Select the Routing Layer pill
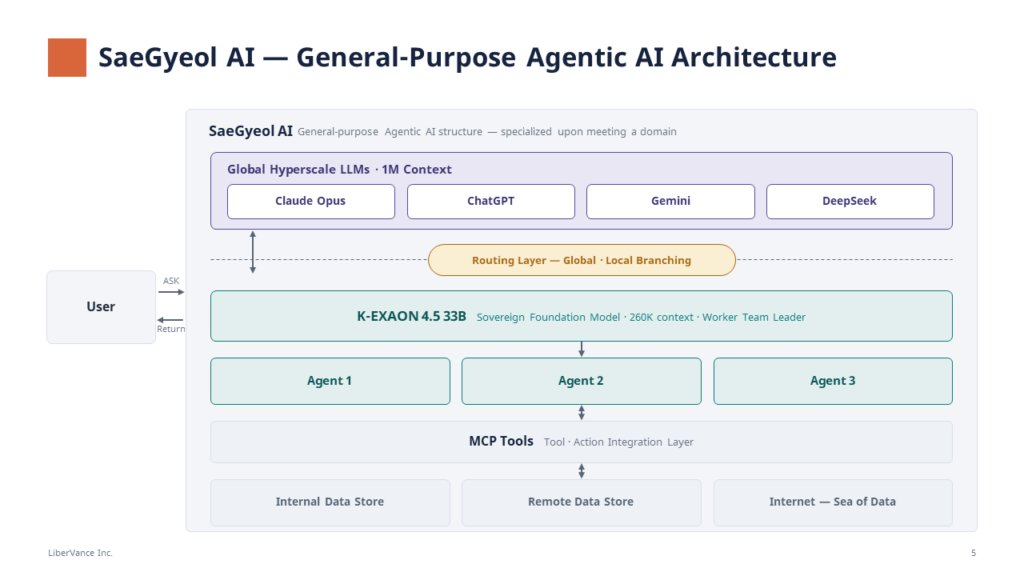The height and width of the screenshot is (576, 1024). click(x=582, y=260)
